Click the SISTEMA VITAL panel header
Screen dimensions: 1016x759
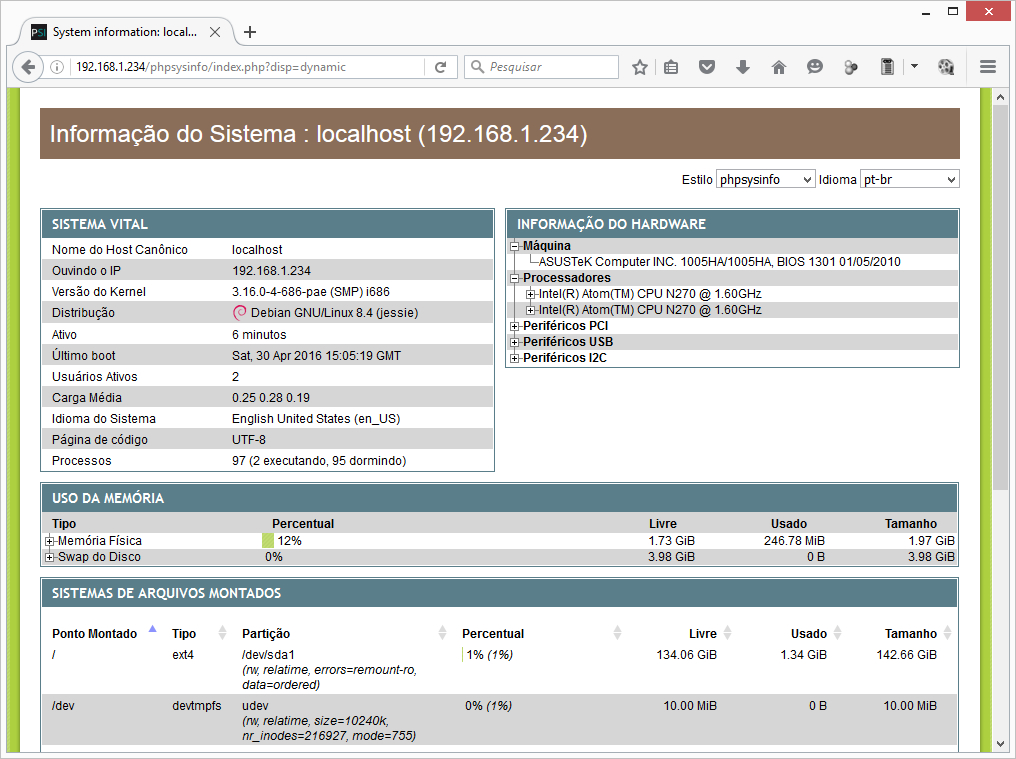click(267, 224)
